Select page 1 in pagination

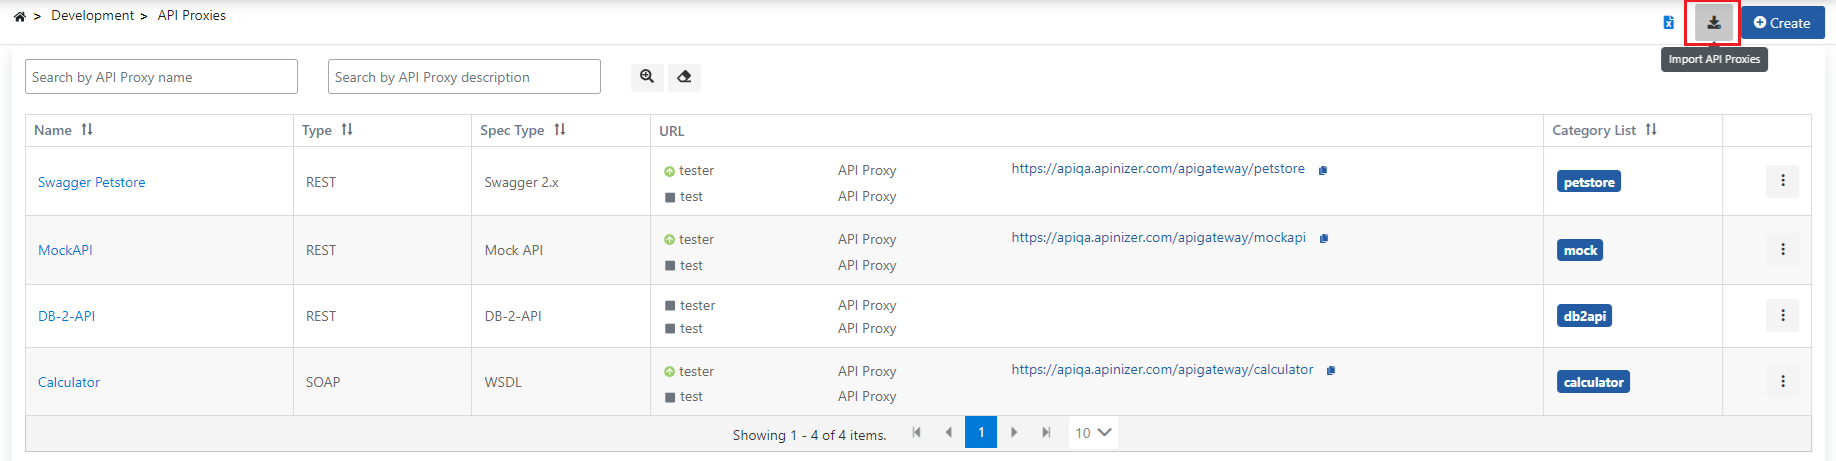pyautogui.click(x=981, y=432)
